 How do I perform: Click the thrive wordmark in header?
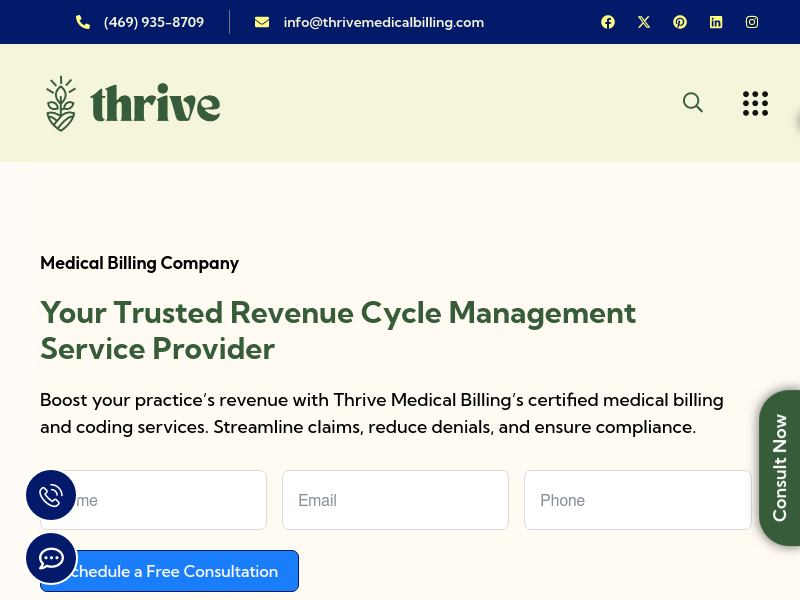click(156, 104)
